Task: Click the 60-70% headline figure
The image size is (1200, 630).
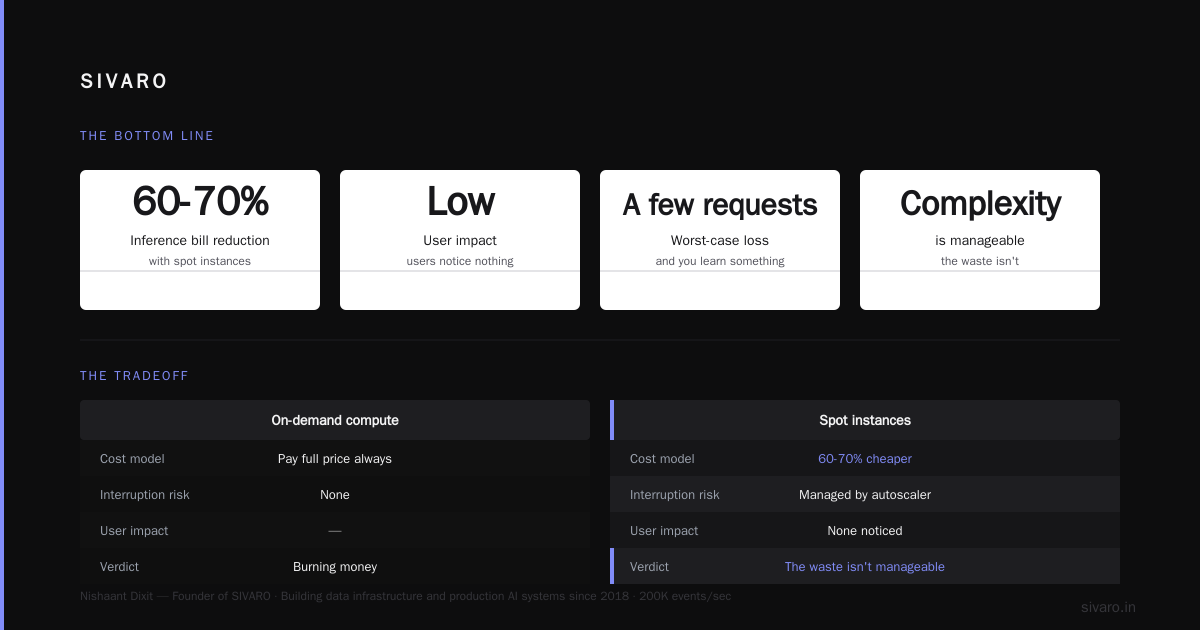Action: click(x=200, y=202)
